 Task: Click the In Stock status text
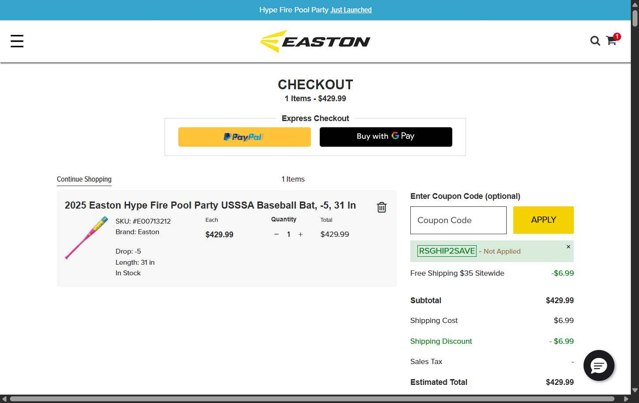[x=128, y=273]
